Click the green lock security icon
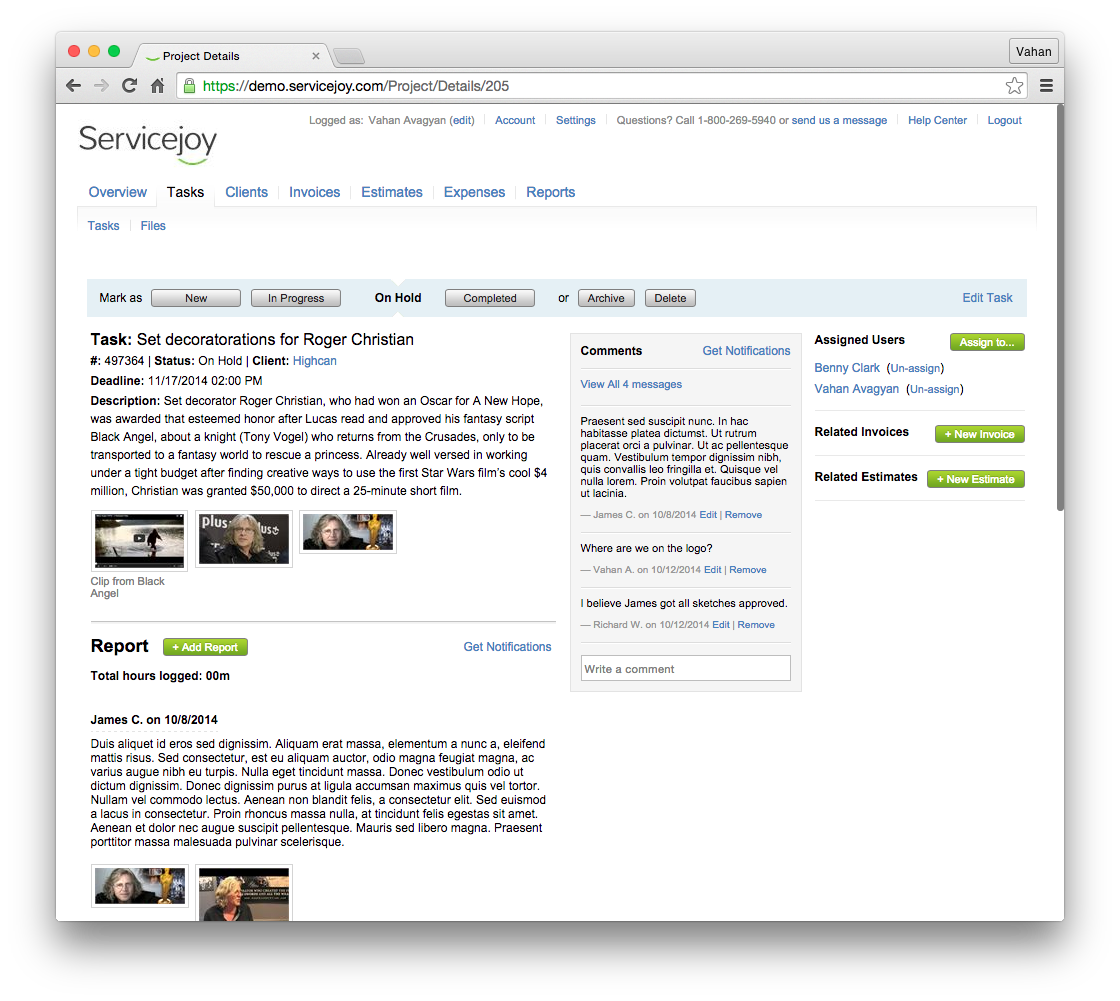Image resolution: width=1120 pixels, height=1001 pixels. click(190, 86)
